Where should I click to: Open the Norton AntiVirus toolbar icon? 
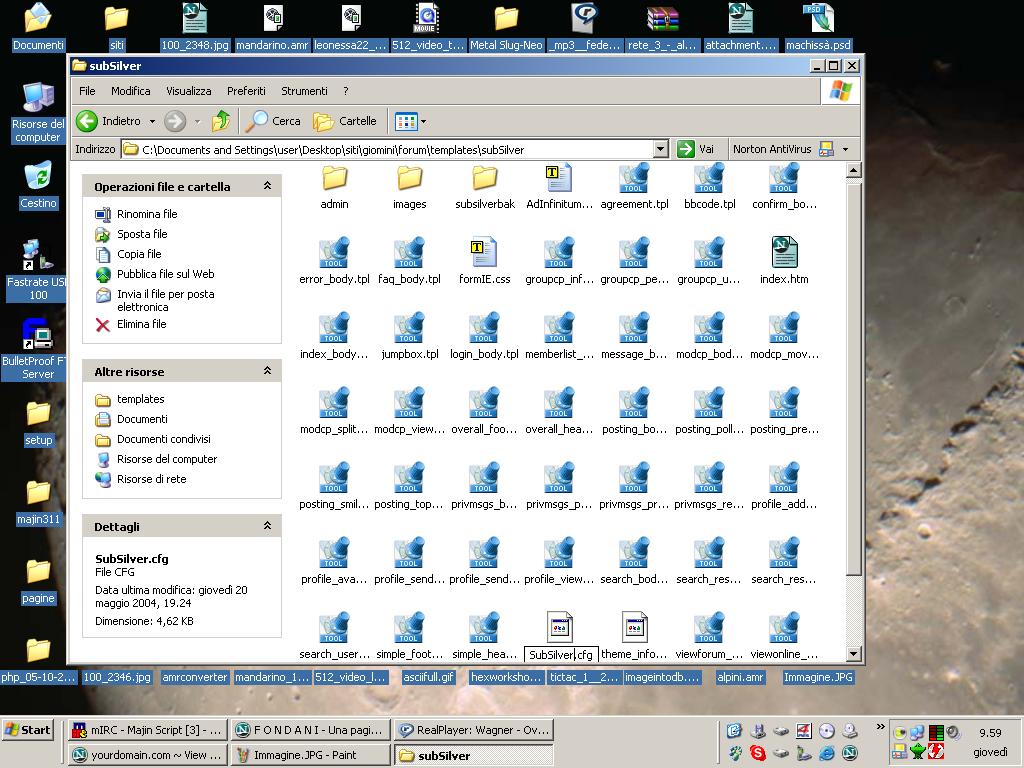[826, 149]
